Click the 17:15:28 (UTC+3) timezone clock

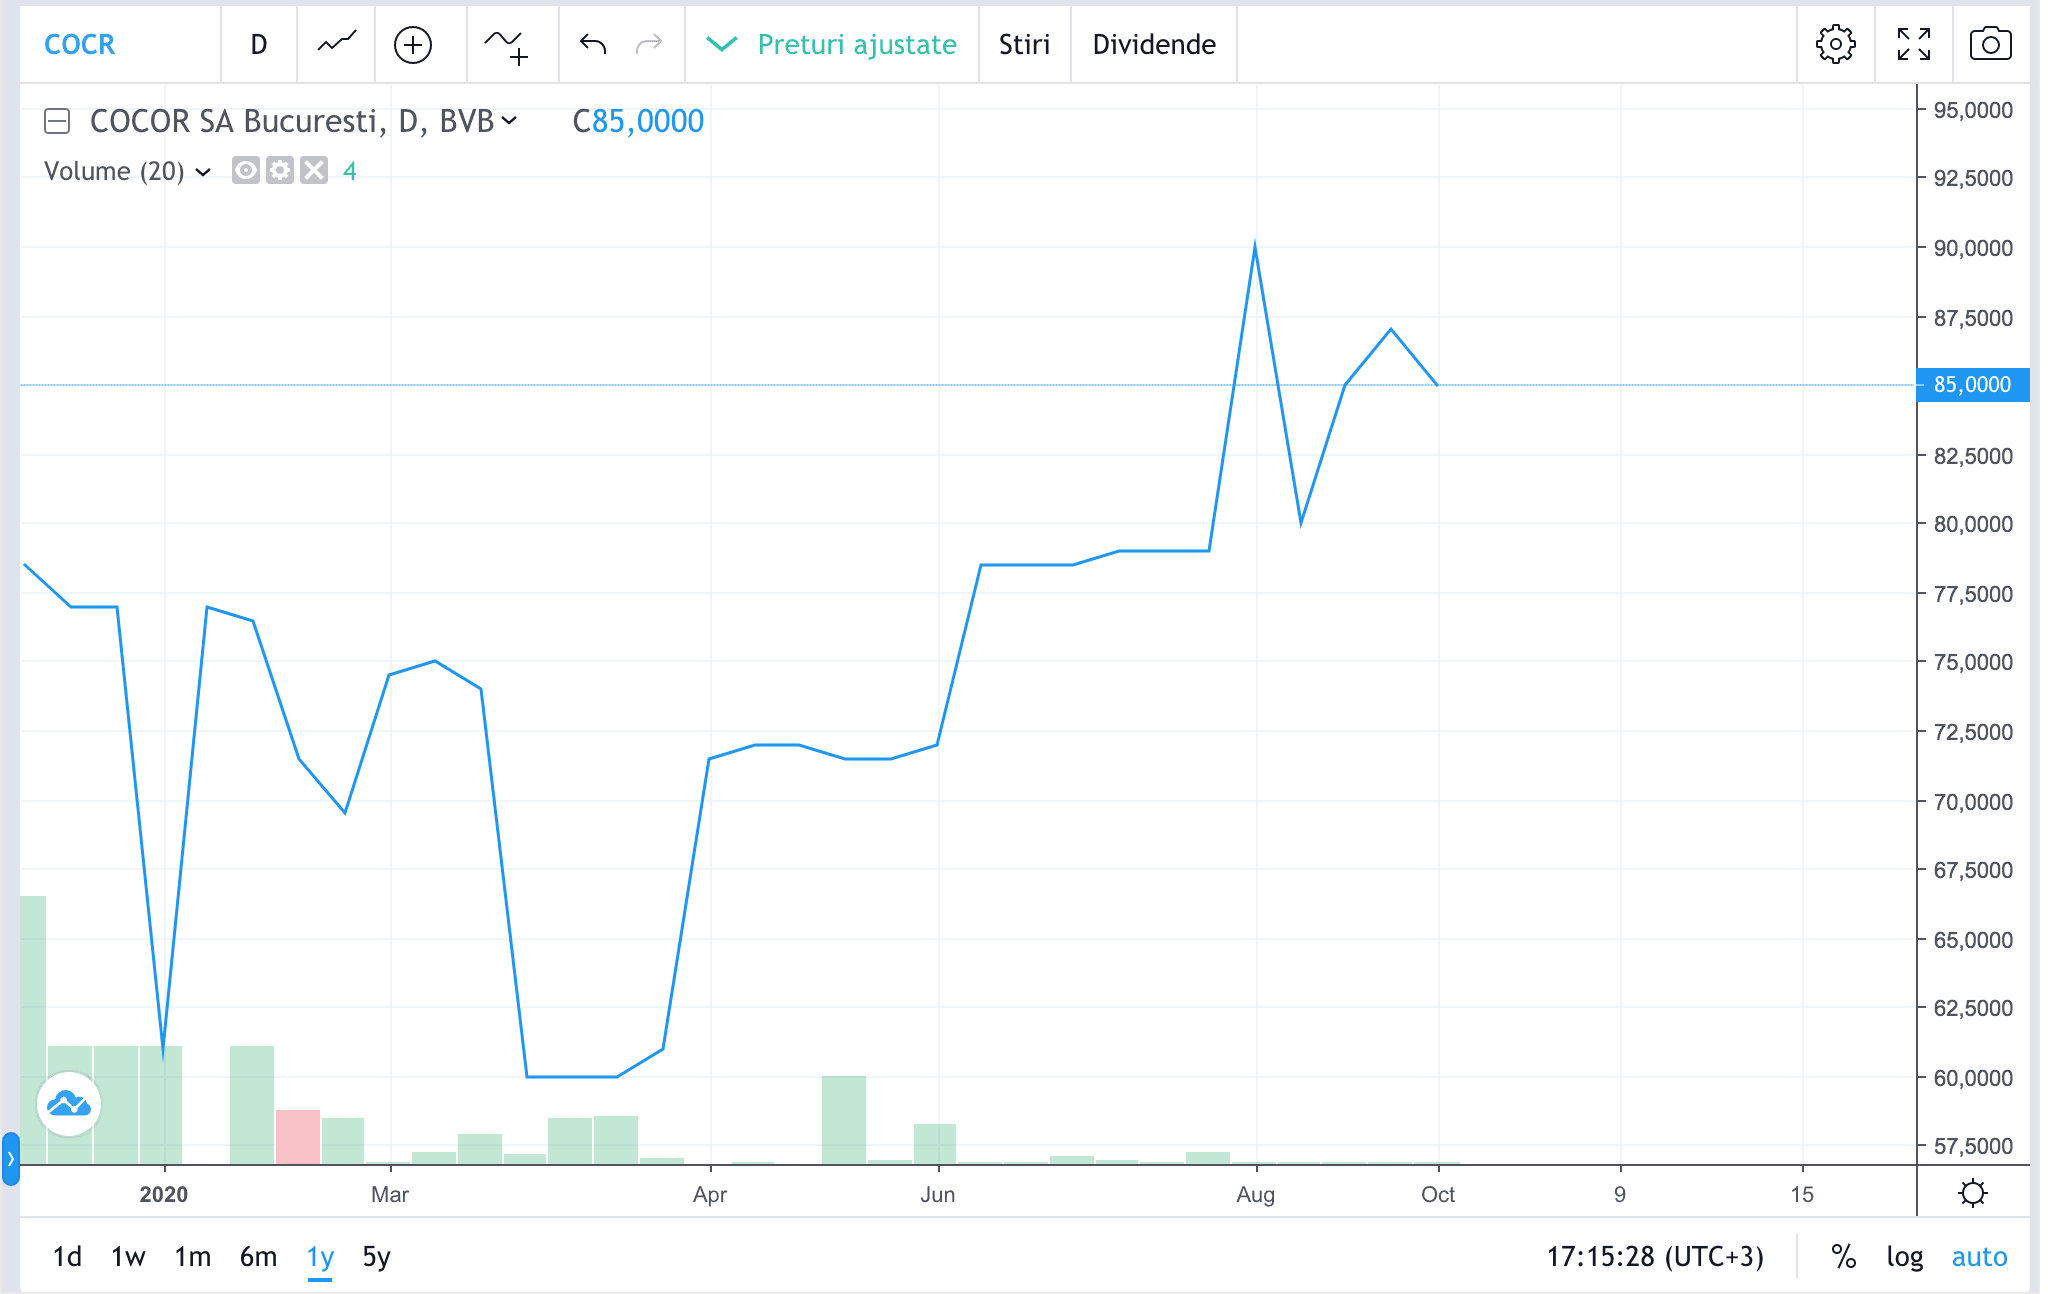(x=1655, y=1257)
